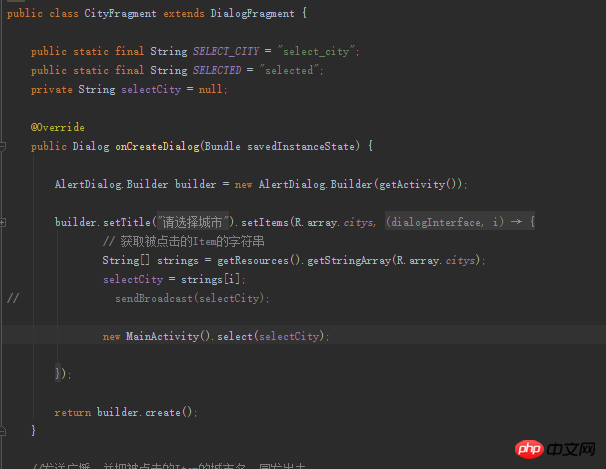Viewport: 606px width, 469px height.
Task: Click the commented-out sendBroadcast call
Action: pyautogui.click(x=192, y=298)
